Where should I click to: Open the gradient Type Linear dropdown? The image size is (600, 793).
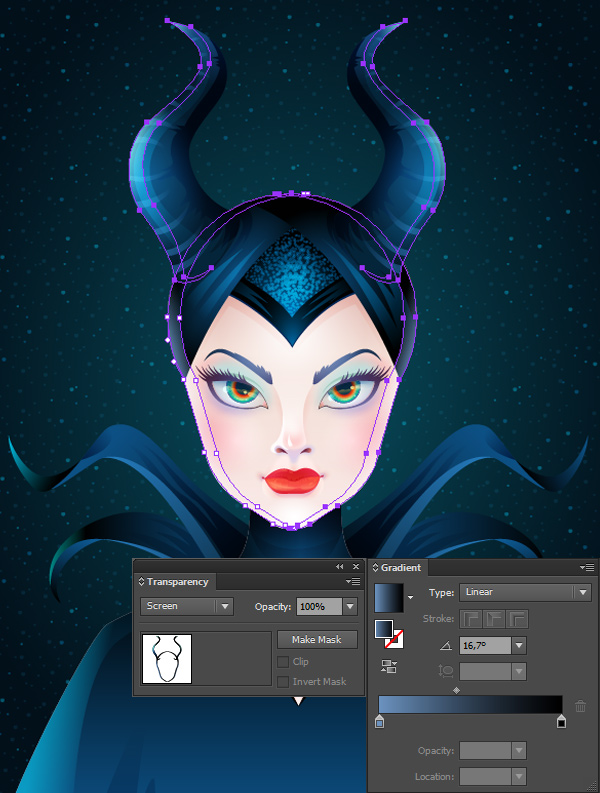(x=525, y=592)
